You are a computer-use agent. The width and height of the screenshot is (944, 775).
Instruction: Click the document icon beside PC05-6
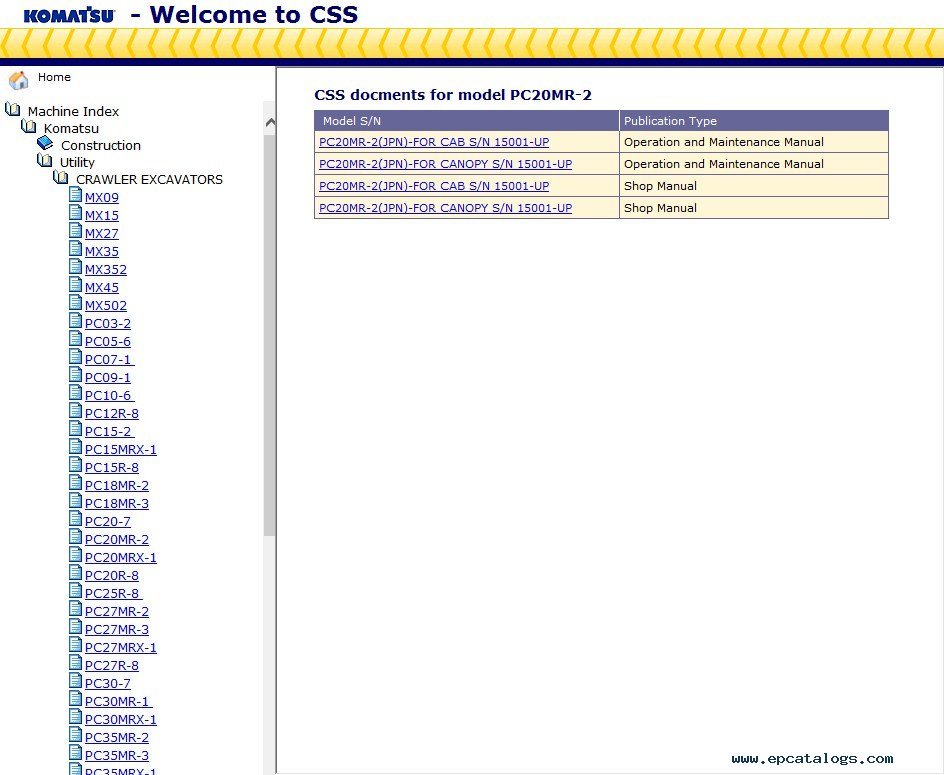pos(75,339)
